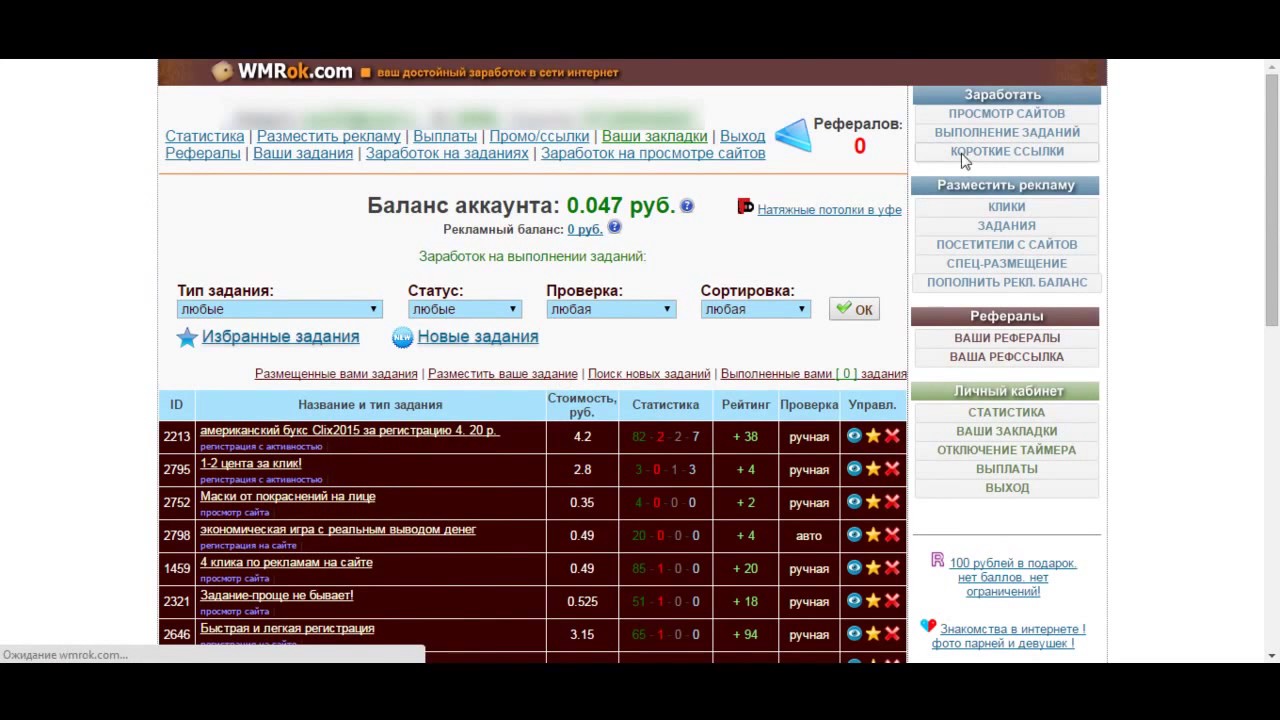This screenshot has height=720, width=1280.
Task: Open Ваша рефссылка in sidebar
Action: pyautogui.click(x=1007, y=357)
